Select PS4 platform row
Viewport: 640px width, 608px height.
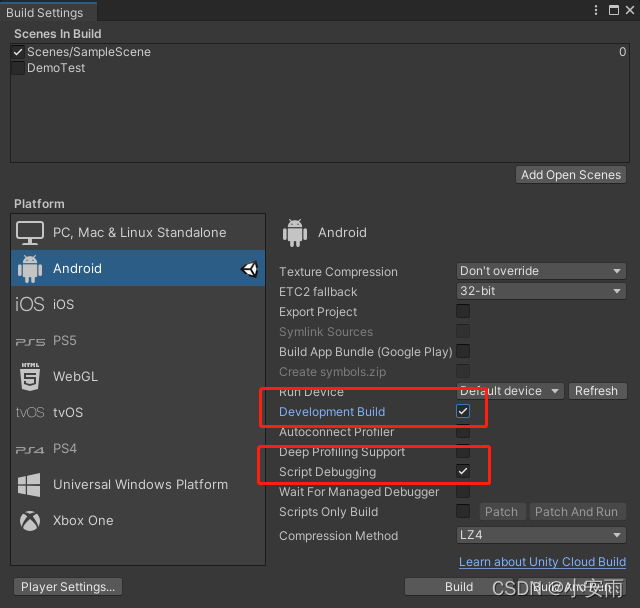tap(138, 448)
